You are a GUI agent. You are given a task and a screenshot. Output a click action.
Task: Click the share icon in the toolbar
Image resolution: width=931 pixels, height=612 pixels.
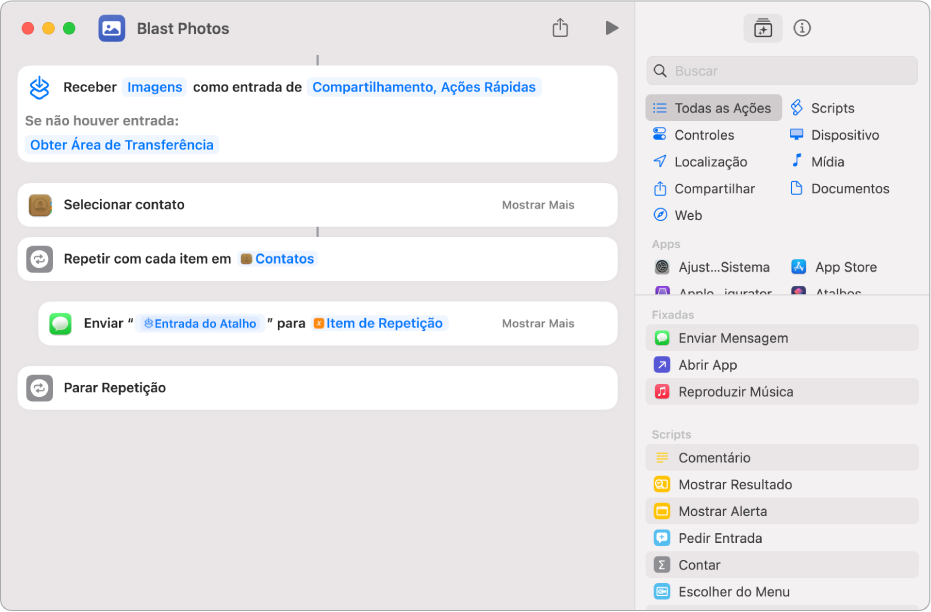[560, 28]
